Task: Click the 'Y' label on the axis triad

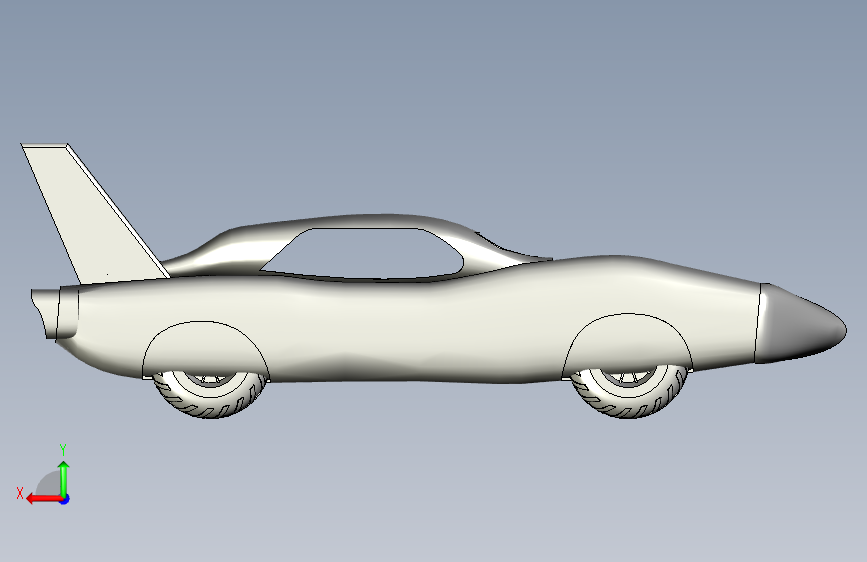Action: pos(63,450)
